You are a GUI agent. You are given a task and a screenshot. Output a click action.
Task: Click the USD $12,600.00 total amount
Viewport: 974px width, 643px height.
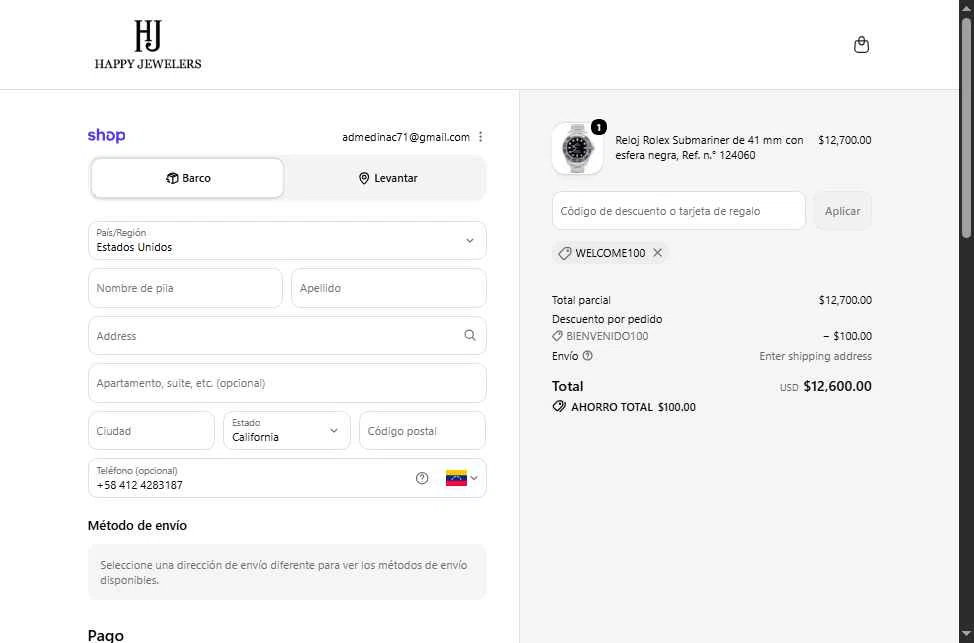(826, 386)
